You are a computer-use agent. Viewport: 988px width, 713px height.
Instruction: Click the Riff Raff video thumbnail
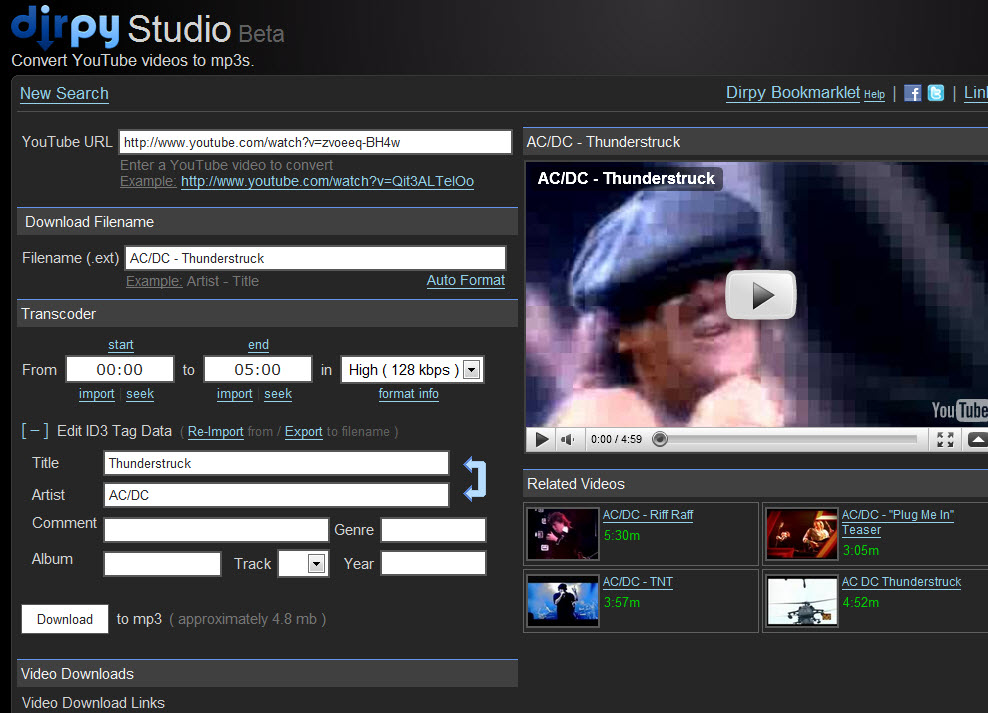(x=563, y=533)
